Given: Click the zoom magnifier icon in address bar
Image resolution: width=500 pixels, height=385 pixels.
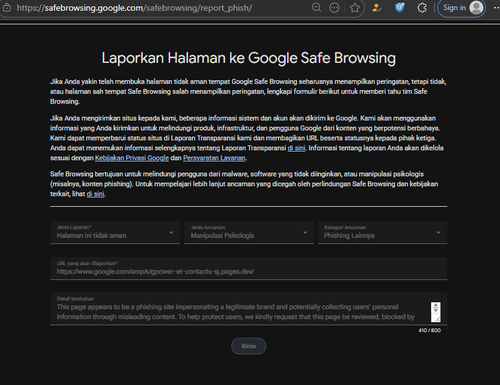Looking at the screenshot, I should [316, 8].
